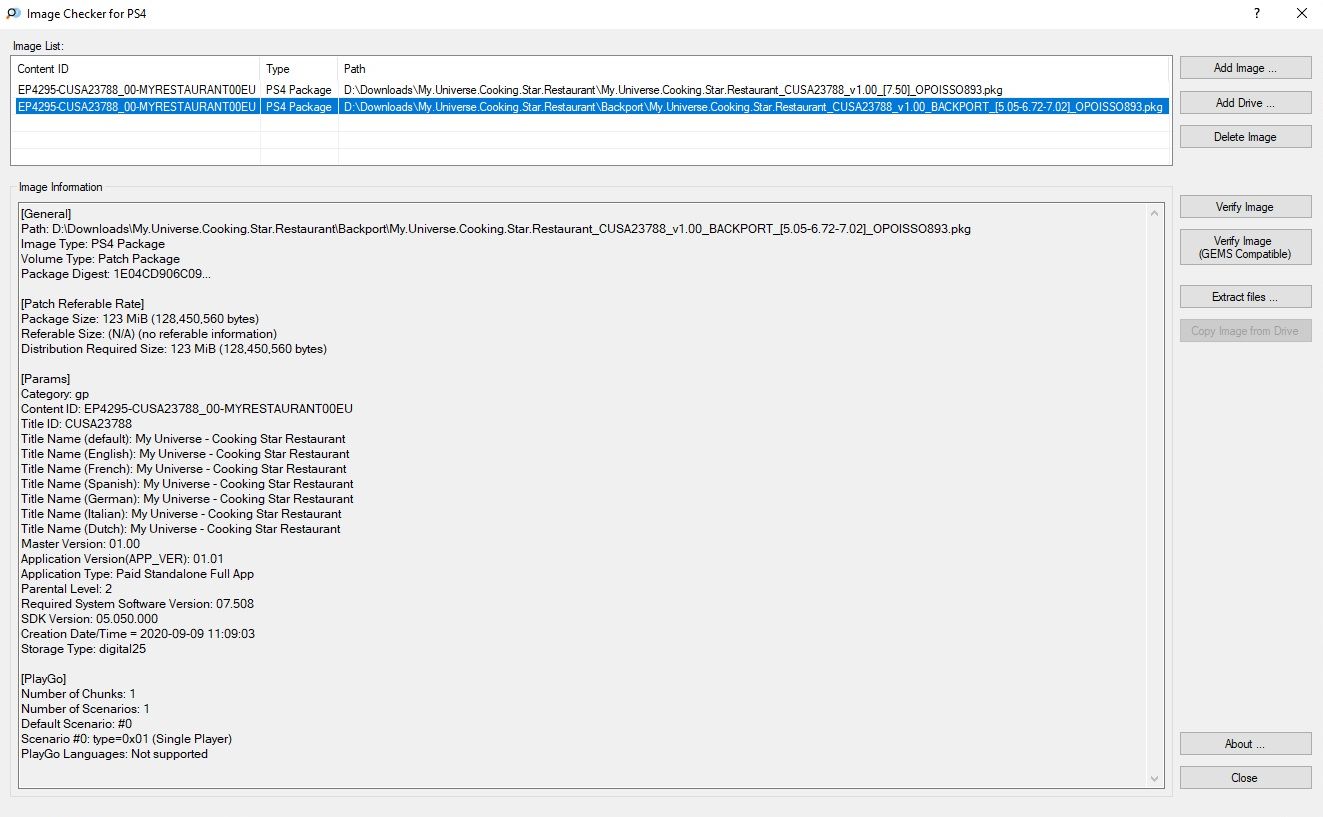Click the scrollbar down arrow in Image Information

[x=1156, y=779]
